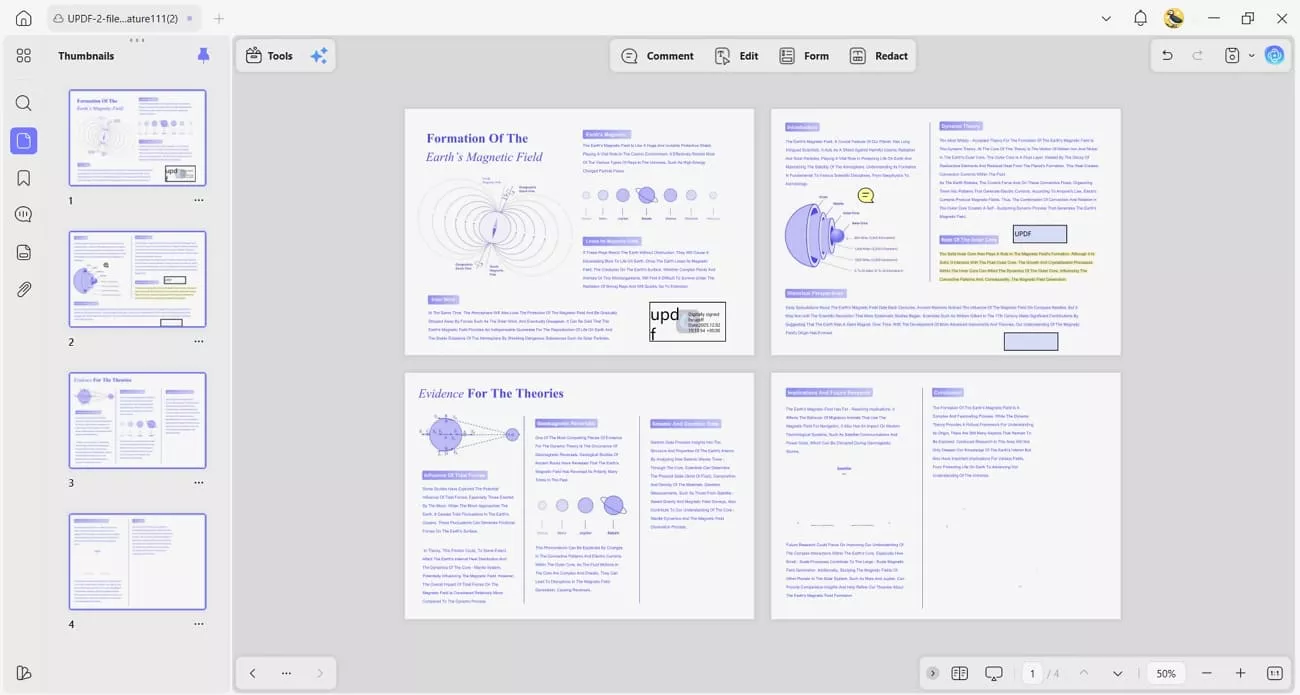Open the Redact tab
The width and height of the screenshot is (1300, 695).
(879, 55)
